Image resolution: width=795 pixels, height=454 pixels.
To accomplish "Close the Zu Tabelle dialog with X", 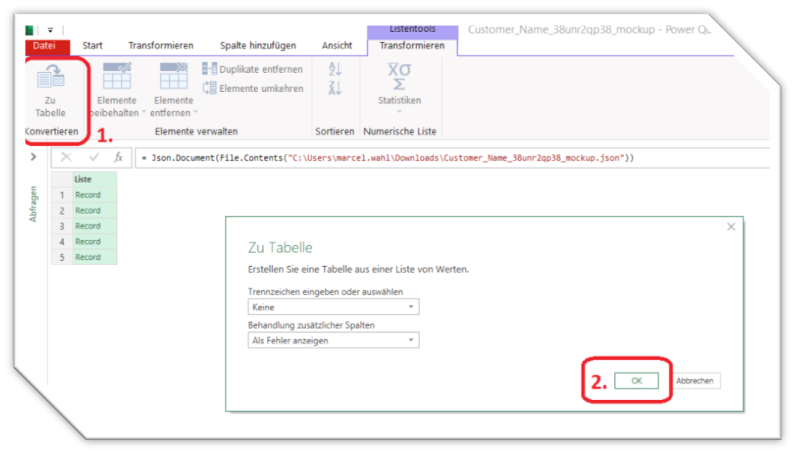I will [x=731, y=227].
